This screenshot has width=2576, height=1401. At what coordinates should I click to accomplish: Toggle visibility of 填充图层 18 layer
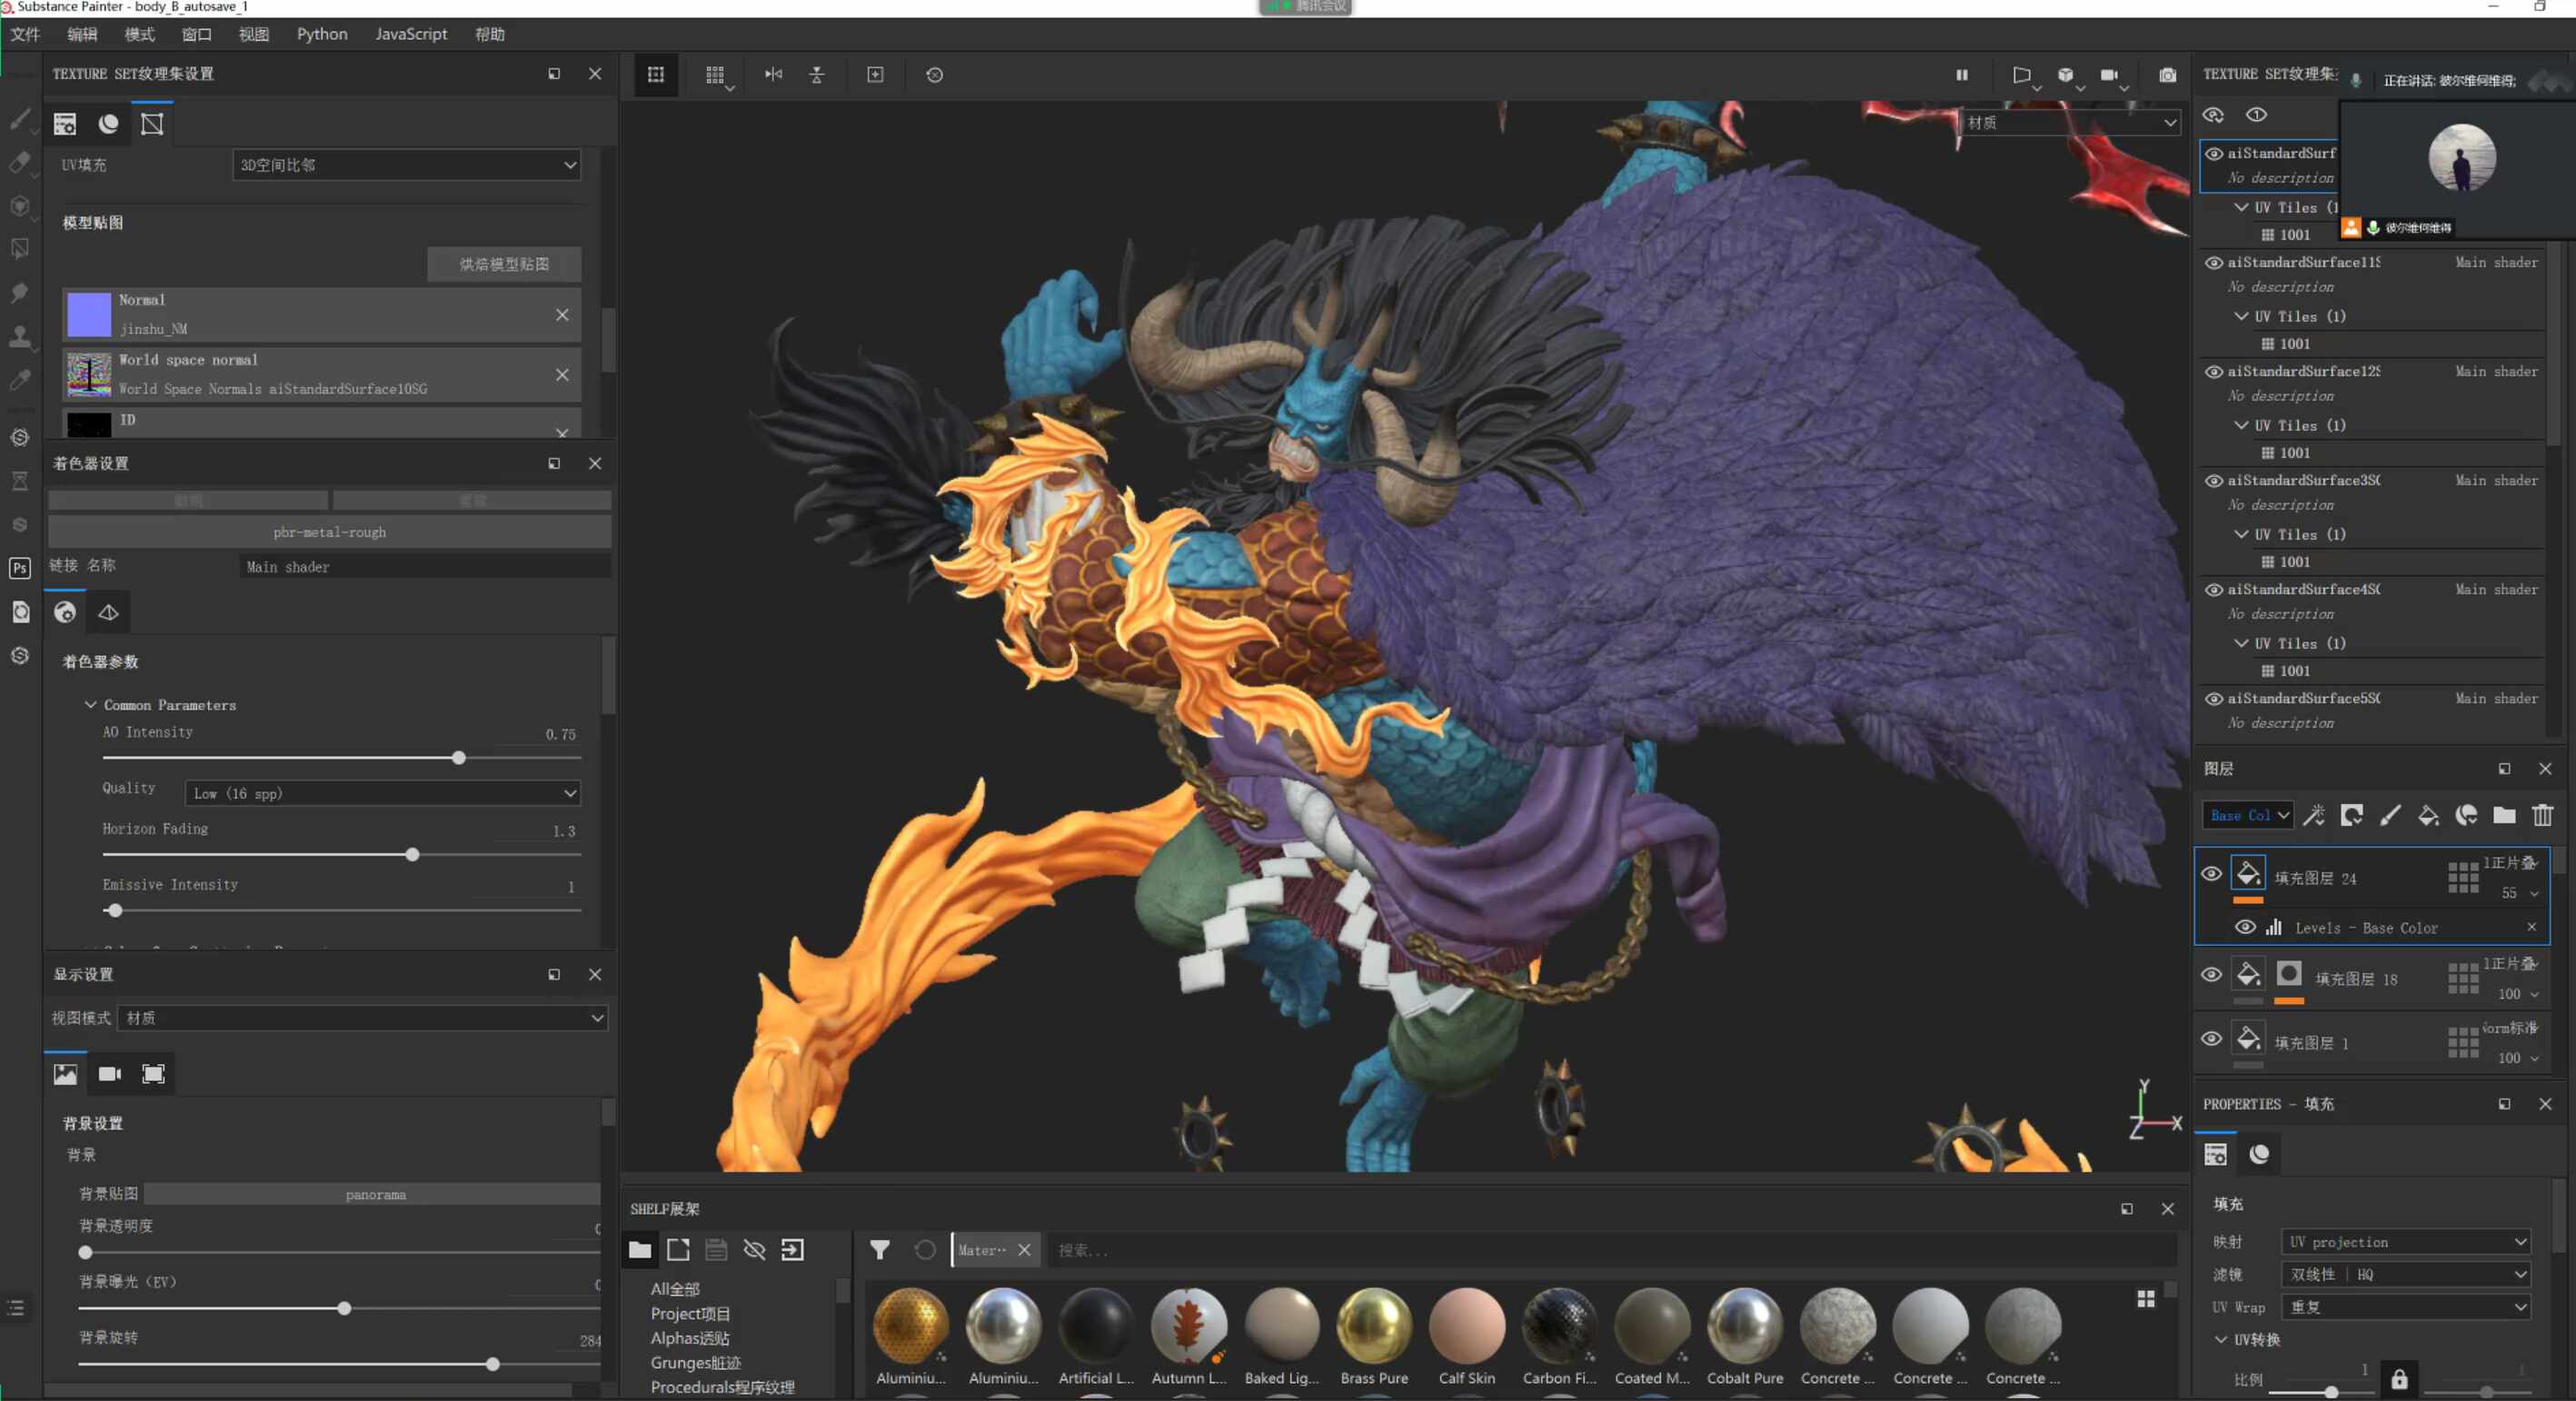click(2211, 974)
